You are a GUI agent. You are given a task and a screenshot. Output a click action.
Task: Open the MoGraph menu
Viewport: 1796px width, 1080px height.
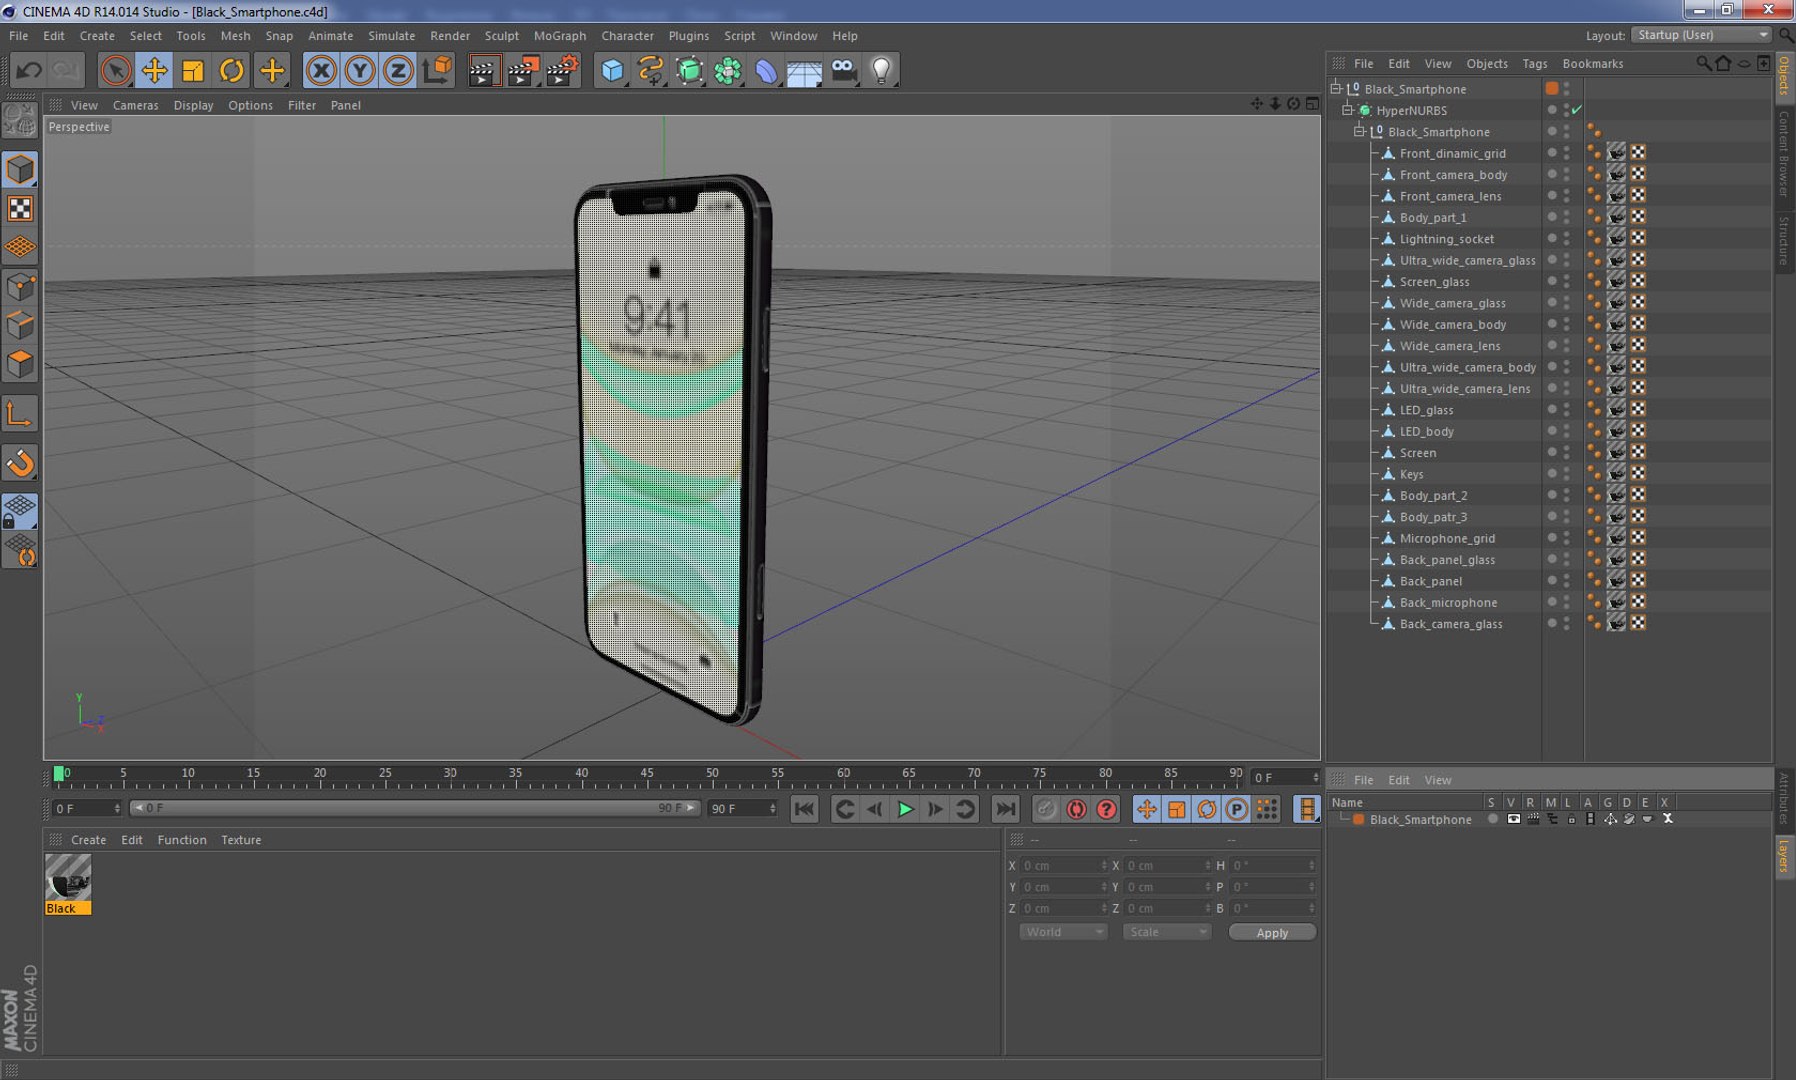pyautogui.click(x=559, y=36)
